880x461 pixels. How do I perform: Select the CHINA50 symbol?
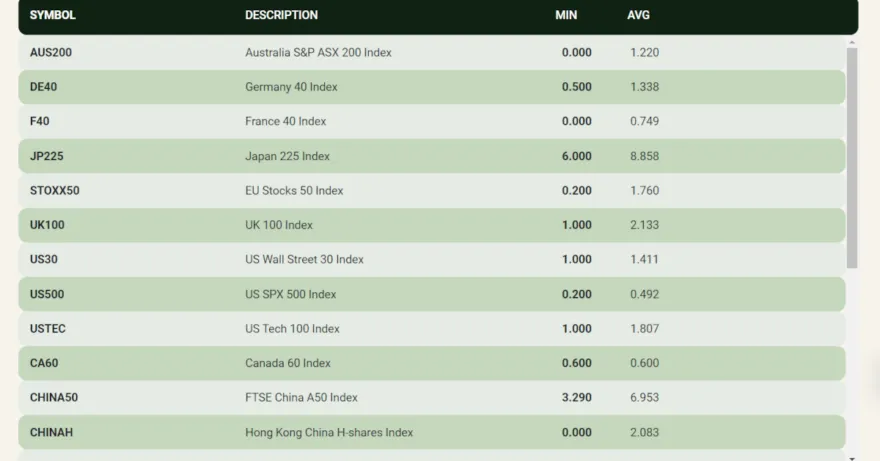coord(54,397)
